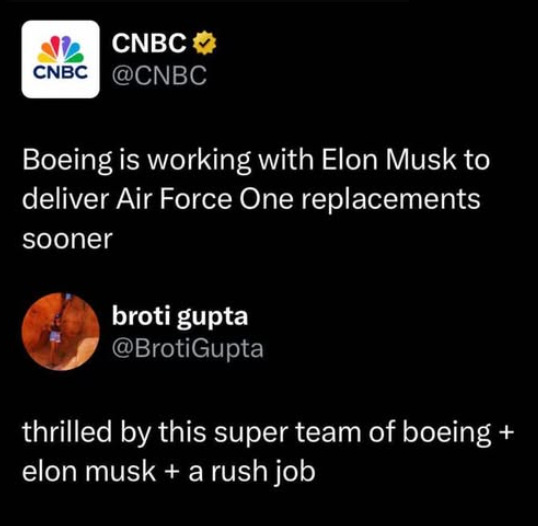The image size is (538, 526).
Task: Click the gold verified badge beside CNBC
Action: point(205,43)
